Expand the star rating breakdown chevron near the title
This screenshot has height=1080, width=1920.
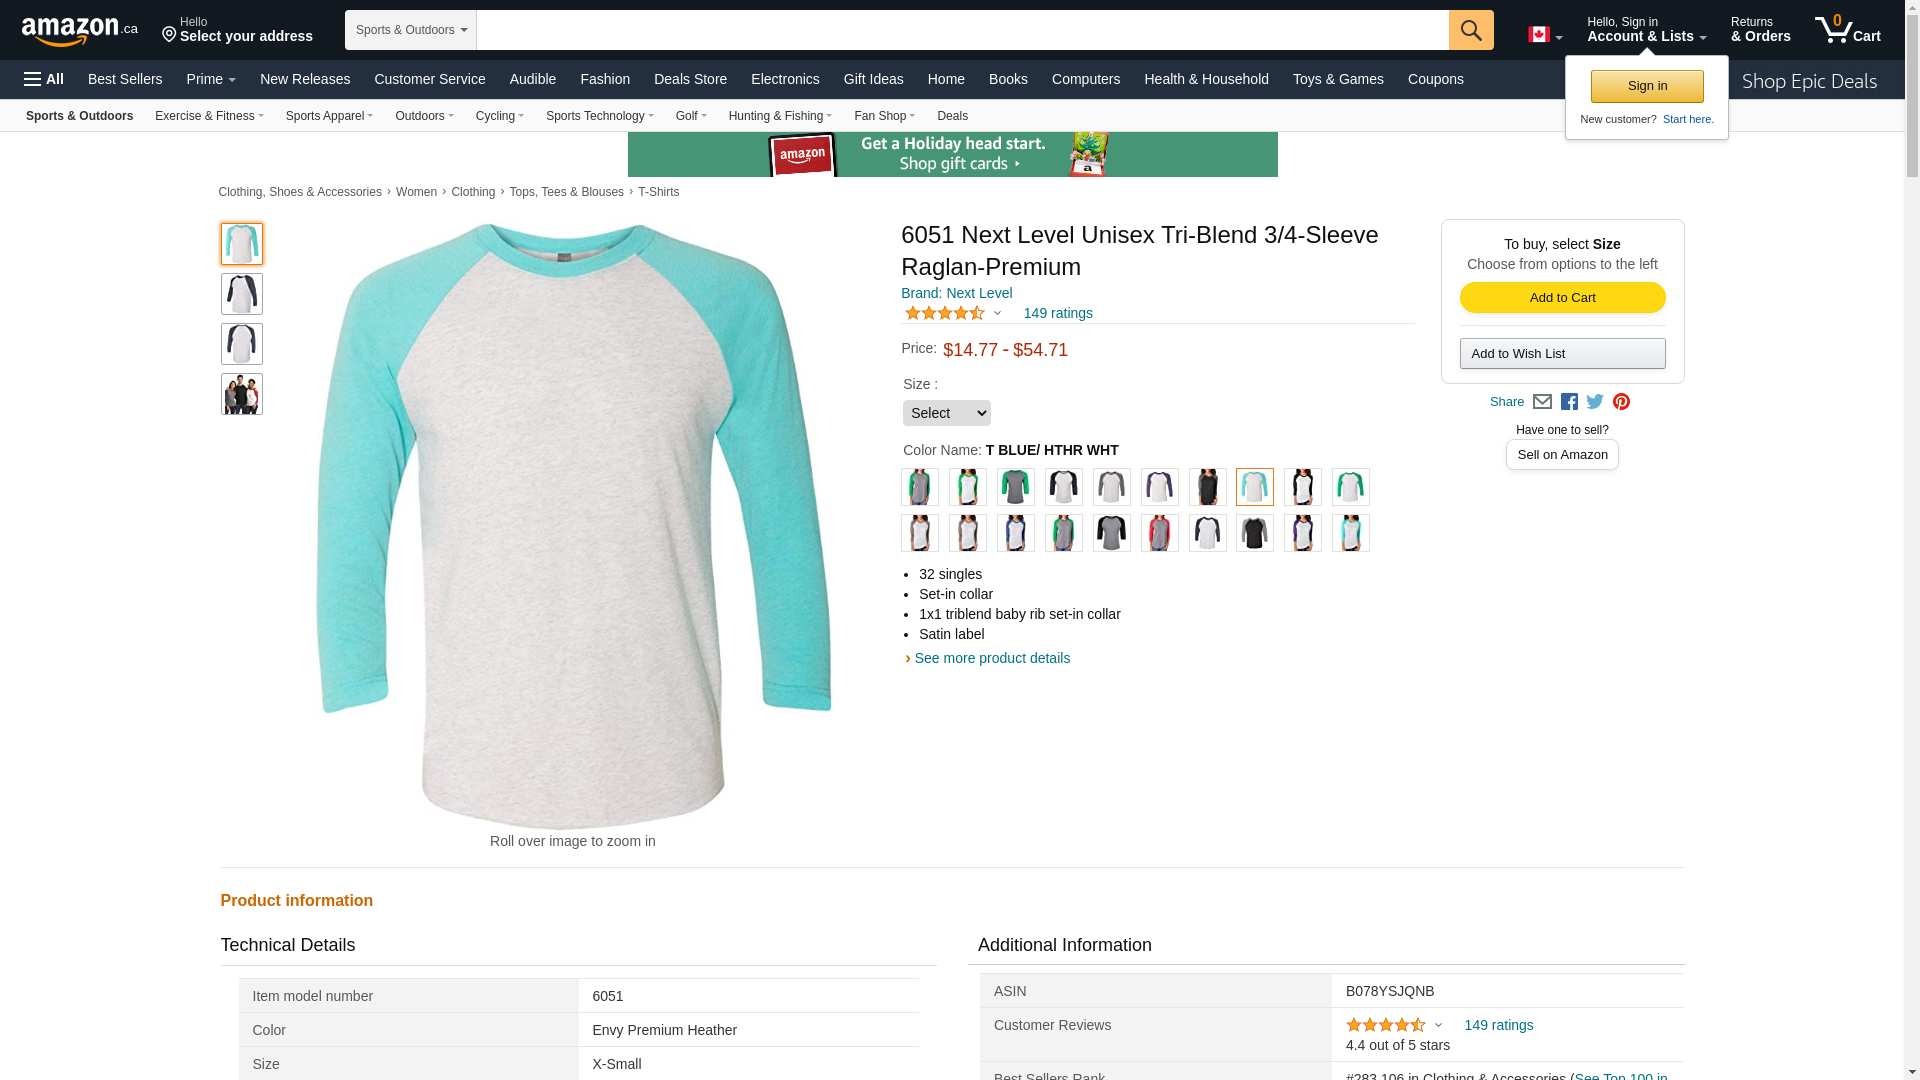[x=997, y=313]
